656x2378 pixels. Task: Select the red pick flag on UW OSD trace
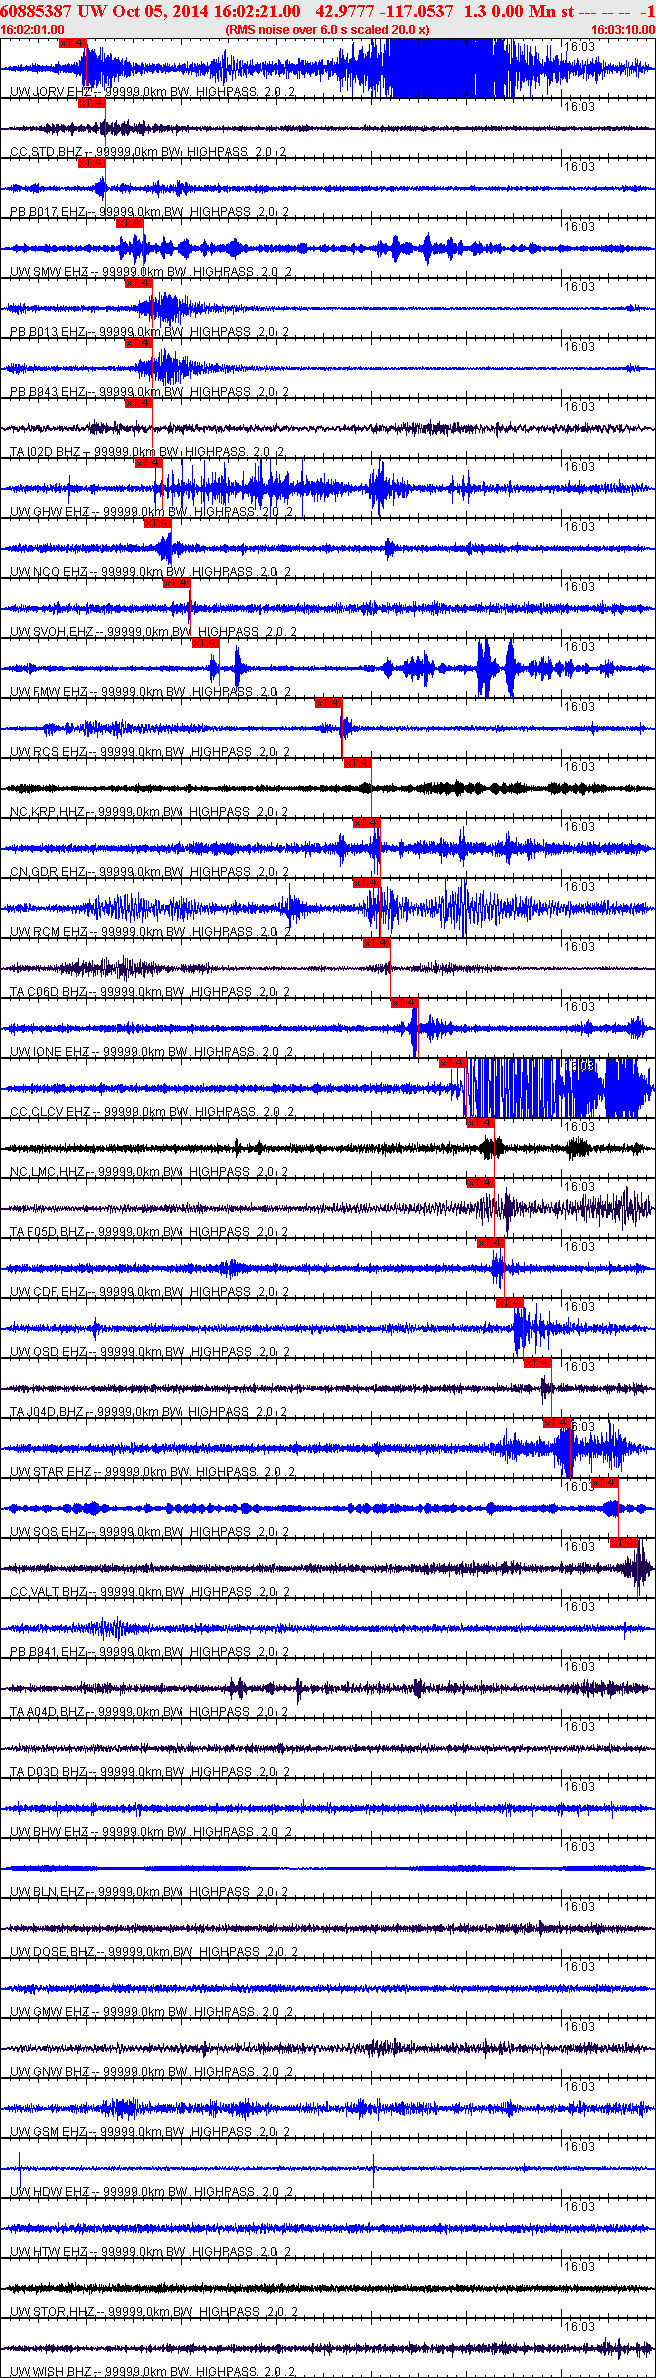tap(510, 1303)
